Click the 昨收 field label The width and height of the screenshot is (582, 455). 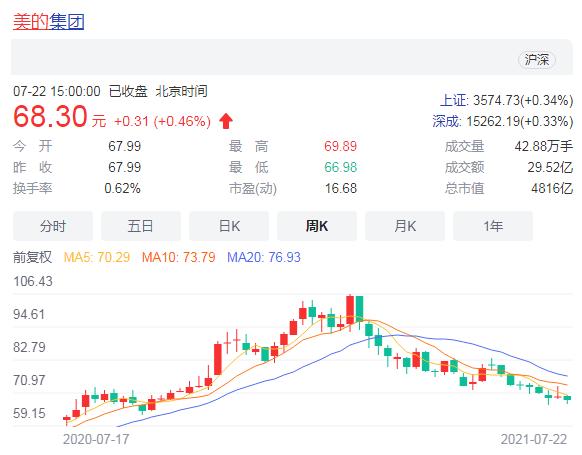[x=32, y=167]
